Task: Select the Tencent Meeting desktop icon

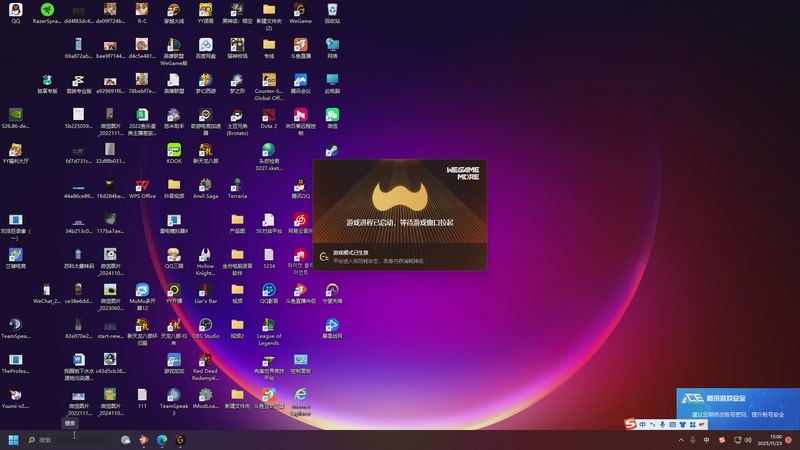Action: click(x=301, y=84)
